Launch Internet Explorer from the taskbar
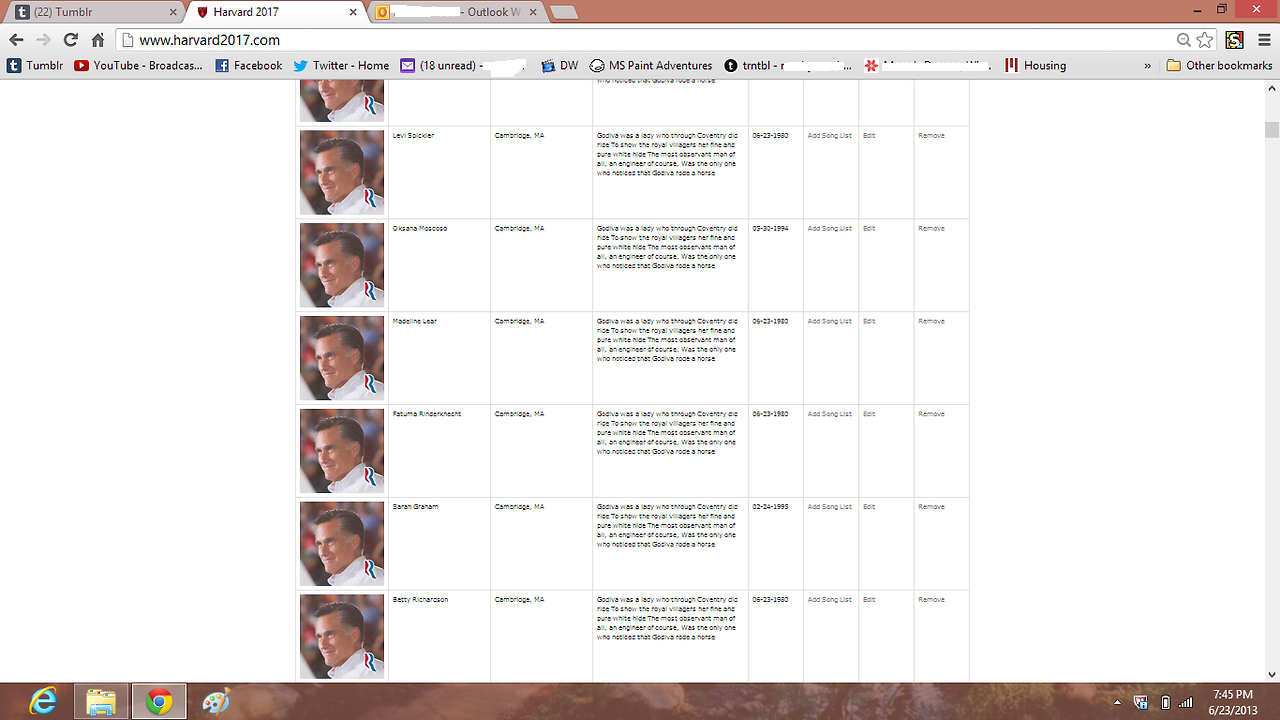This screenshot has width=1280, height=720. (x=43, y=702)
